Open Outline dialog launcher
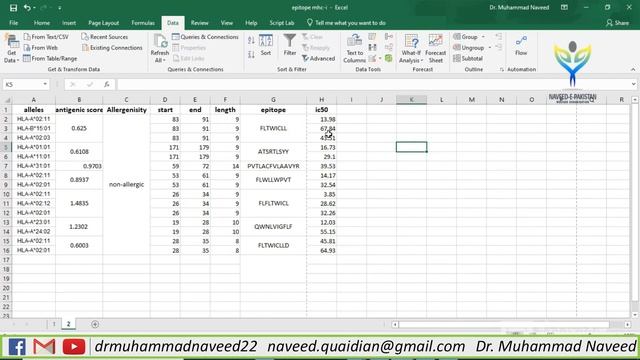Image resolution: width=640 pixels, height=360 pixels. coord(502,70)
